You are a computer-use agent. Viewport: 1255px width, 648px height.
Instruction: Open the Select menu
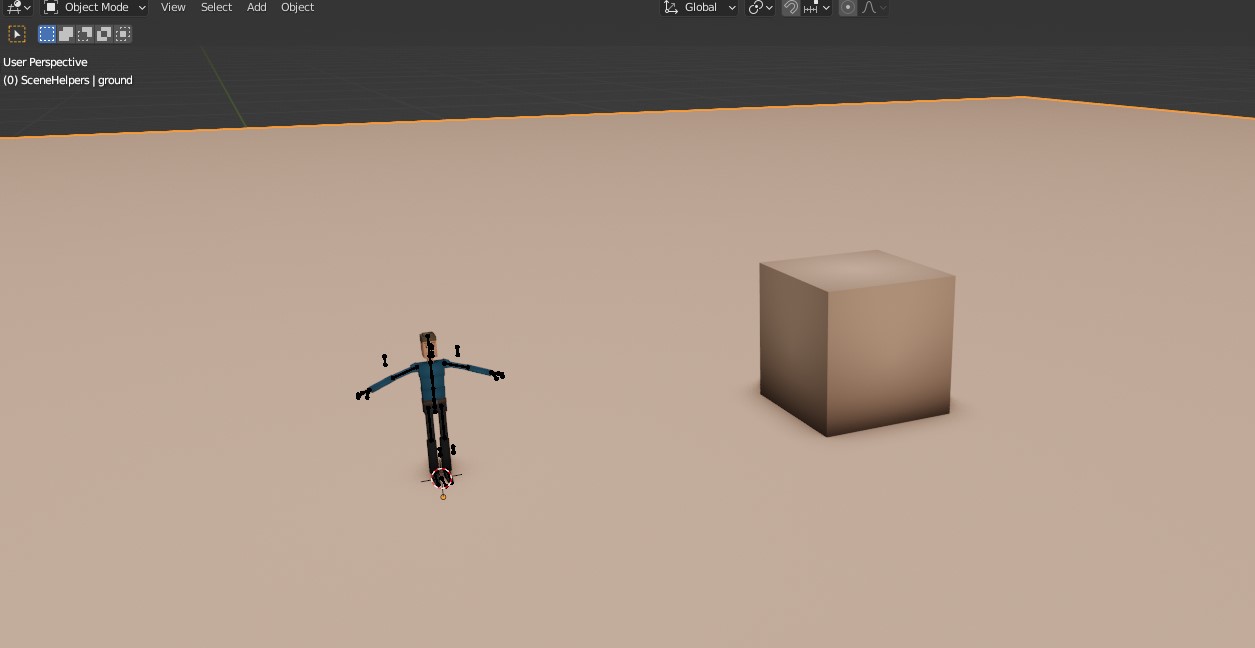click(216, 7)
